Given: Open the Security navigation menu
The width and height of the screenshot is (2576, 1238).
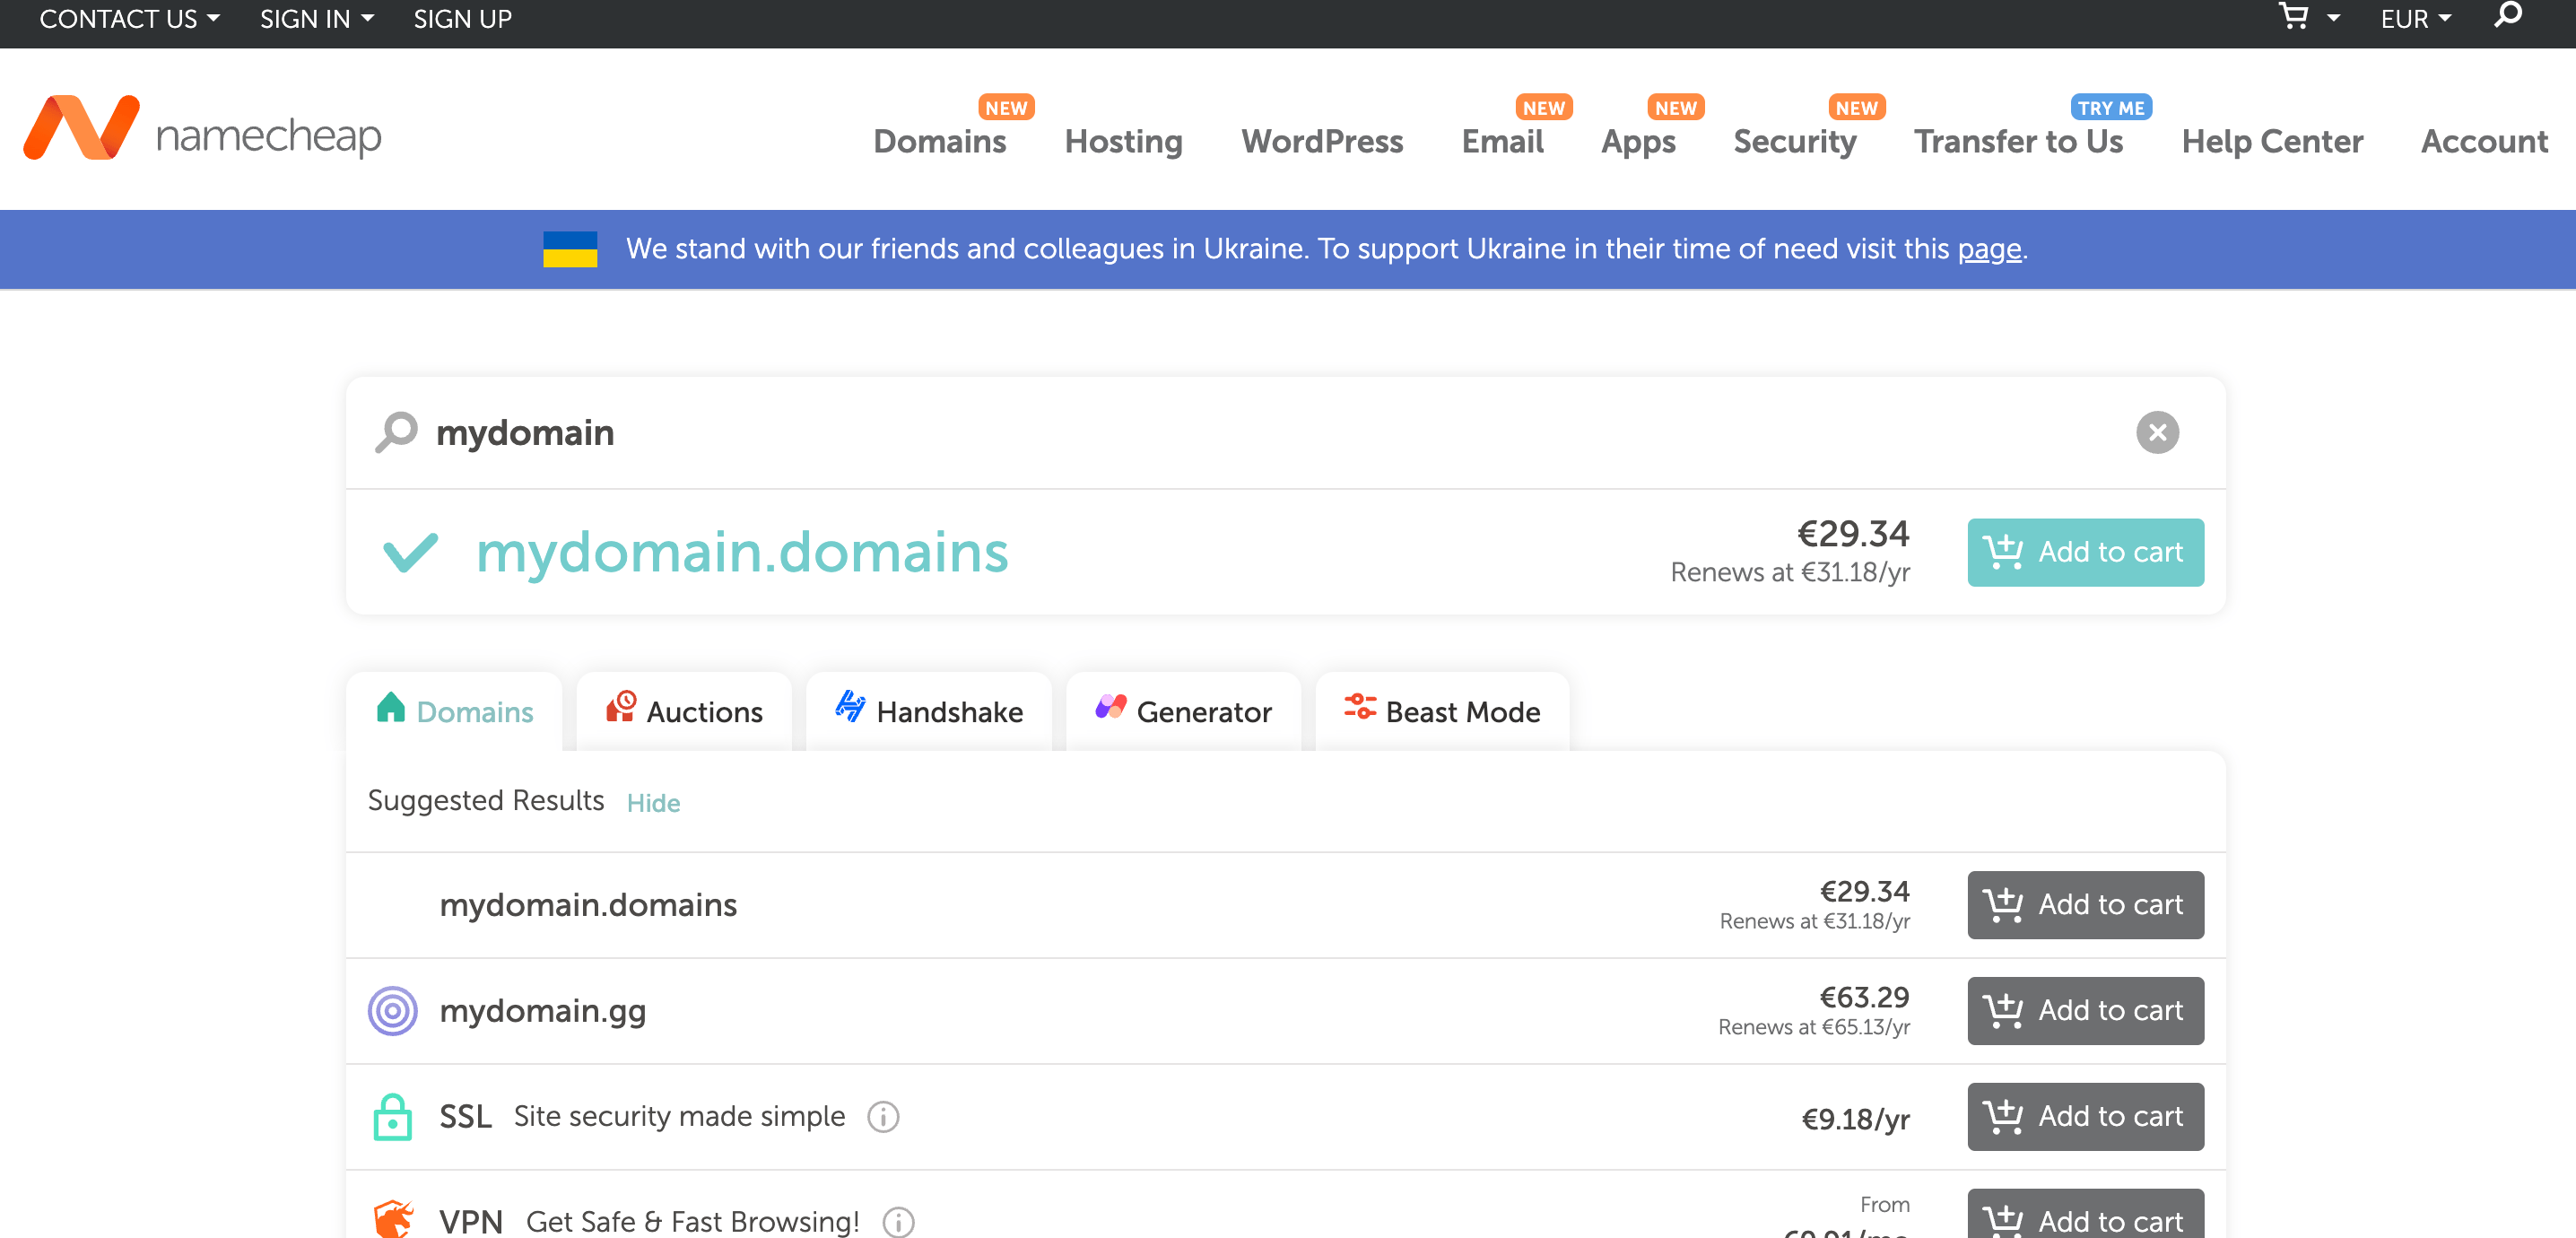Looking at the screenshot, I should tap(1794, 142).
